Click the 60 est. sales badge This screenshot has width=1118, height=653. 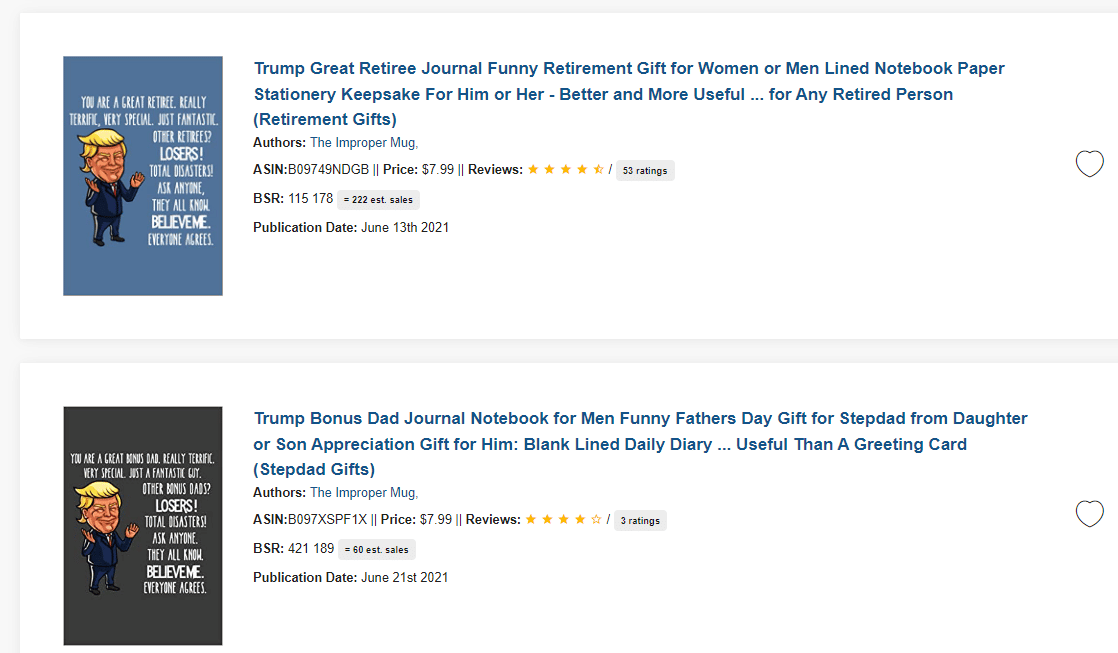(x=376, y=550)
